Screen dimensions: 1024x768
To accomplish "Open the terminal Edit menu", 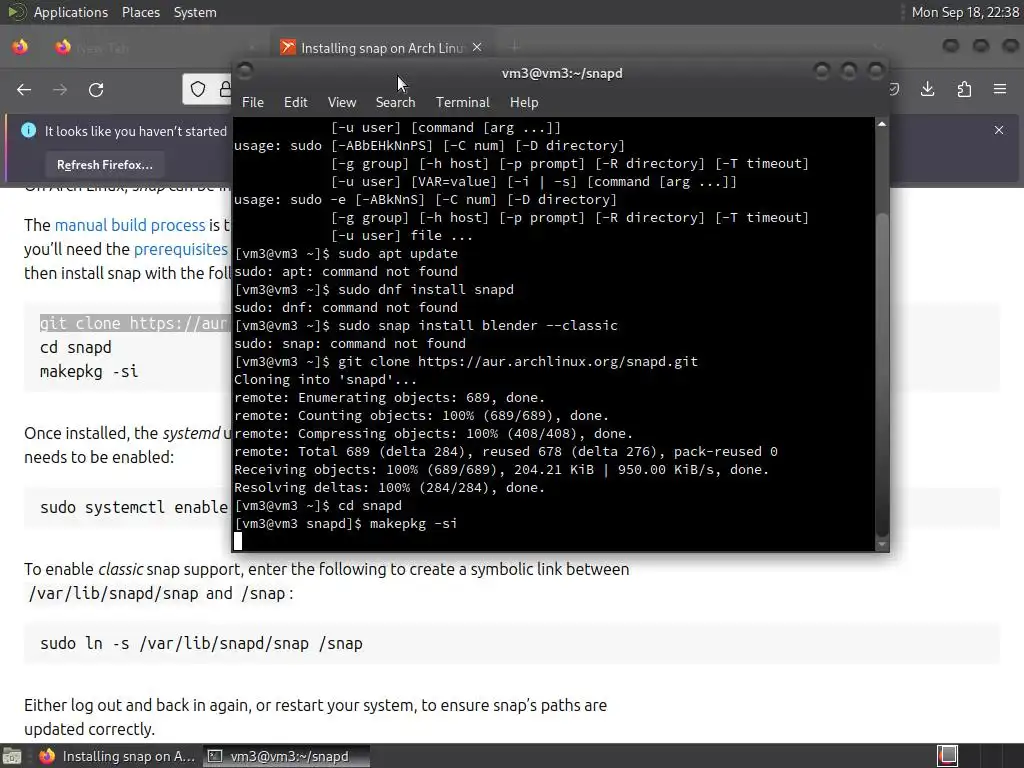I will [295, 102].
